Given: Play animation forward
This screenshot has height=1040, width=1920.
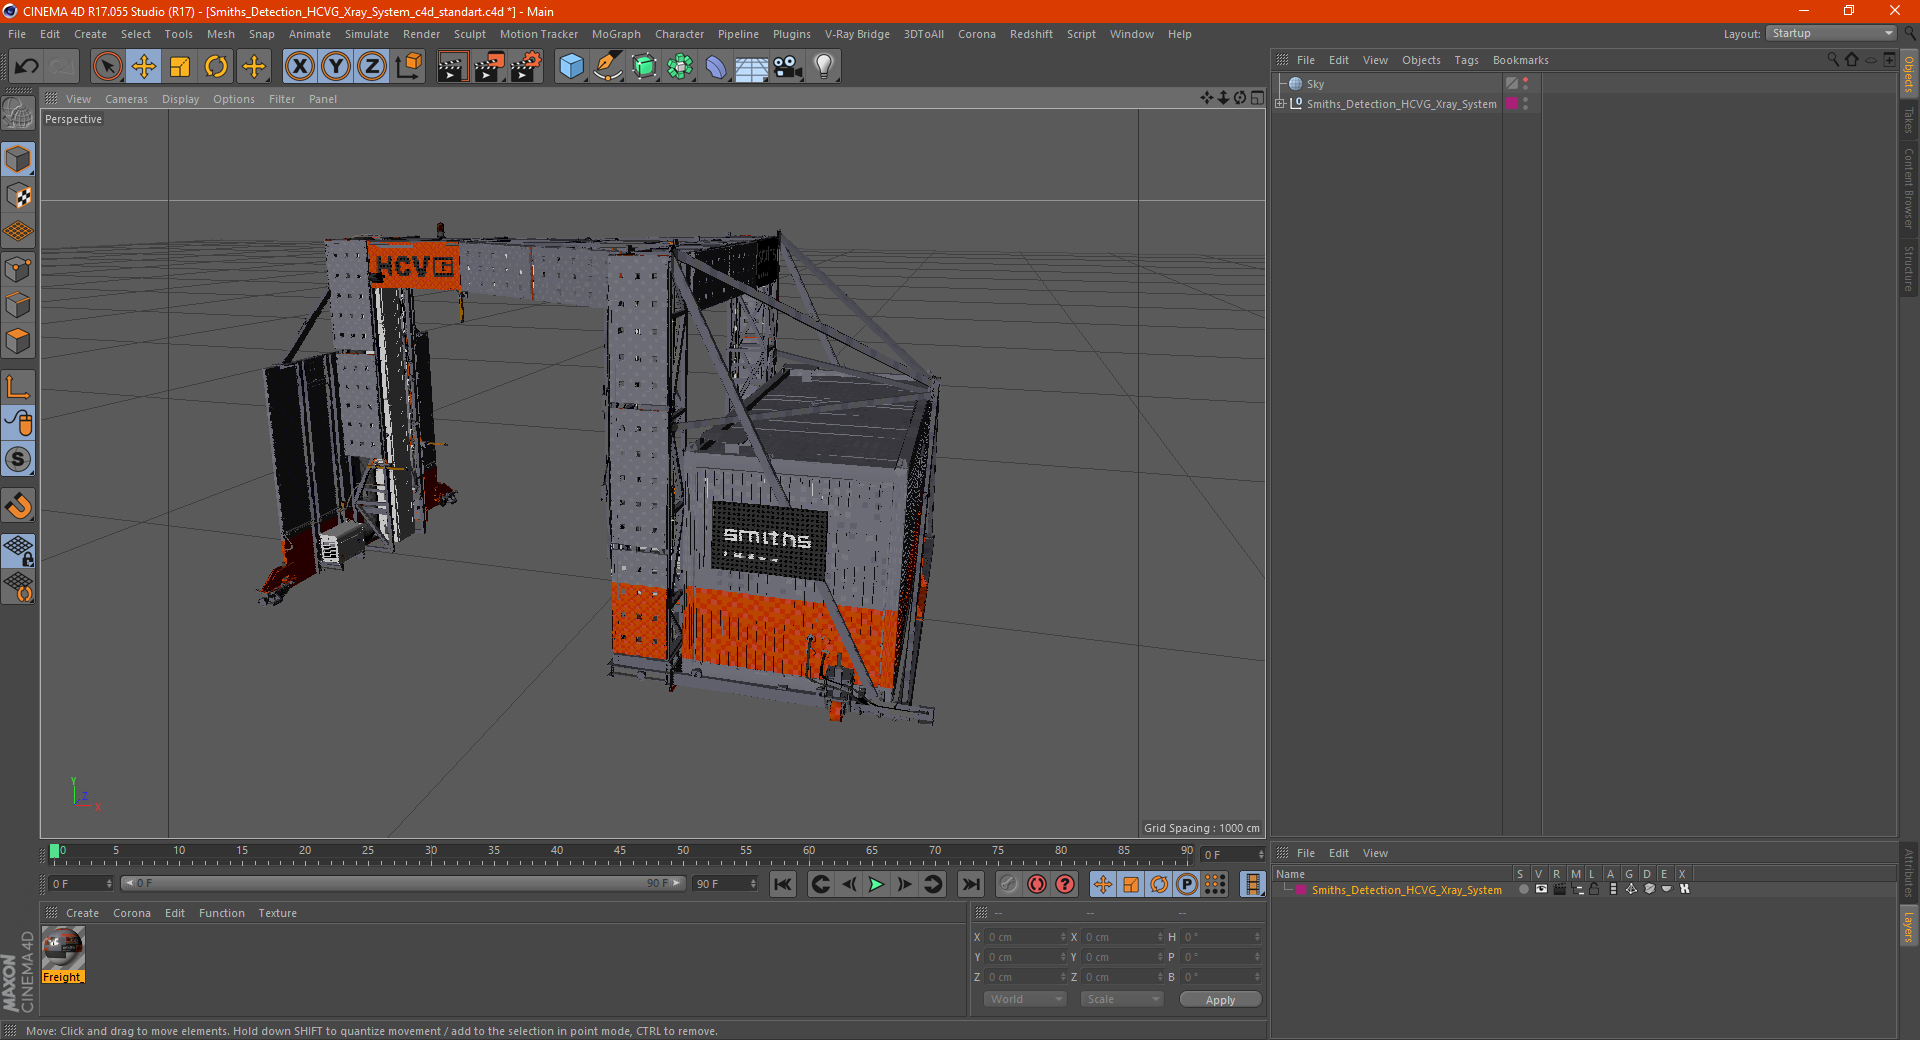Looking at the screenshot, I should point(876,884).
